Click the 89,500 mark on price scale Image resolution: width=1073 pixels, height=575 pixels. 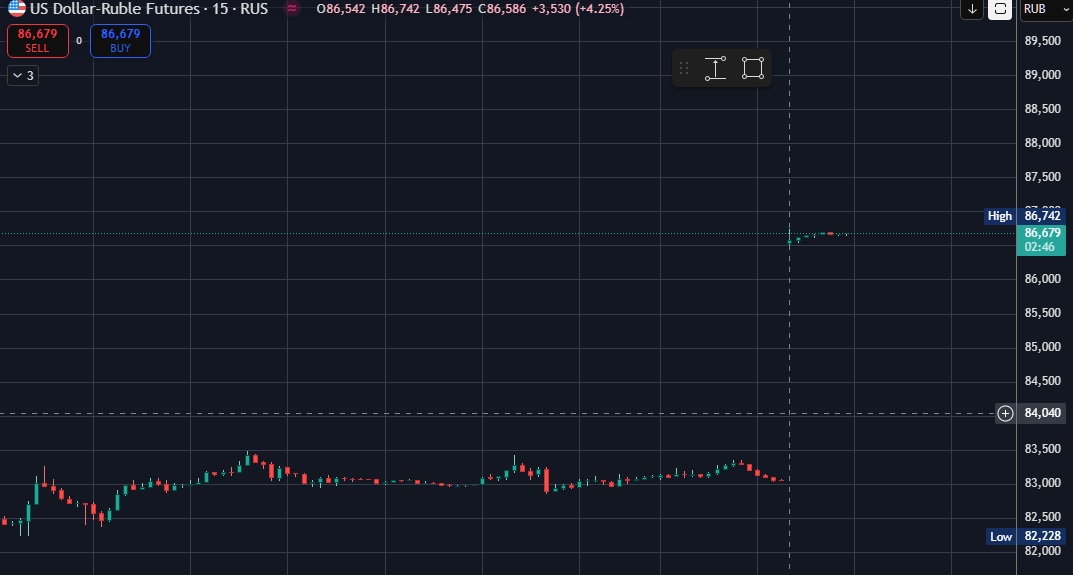[x=1043, y=40]
